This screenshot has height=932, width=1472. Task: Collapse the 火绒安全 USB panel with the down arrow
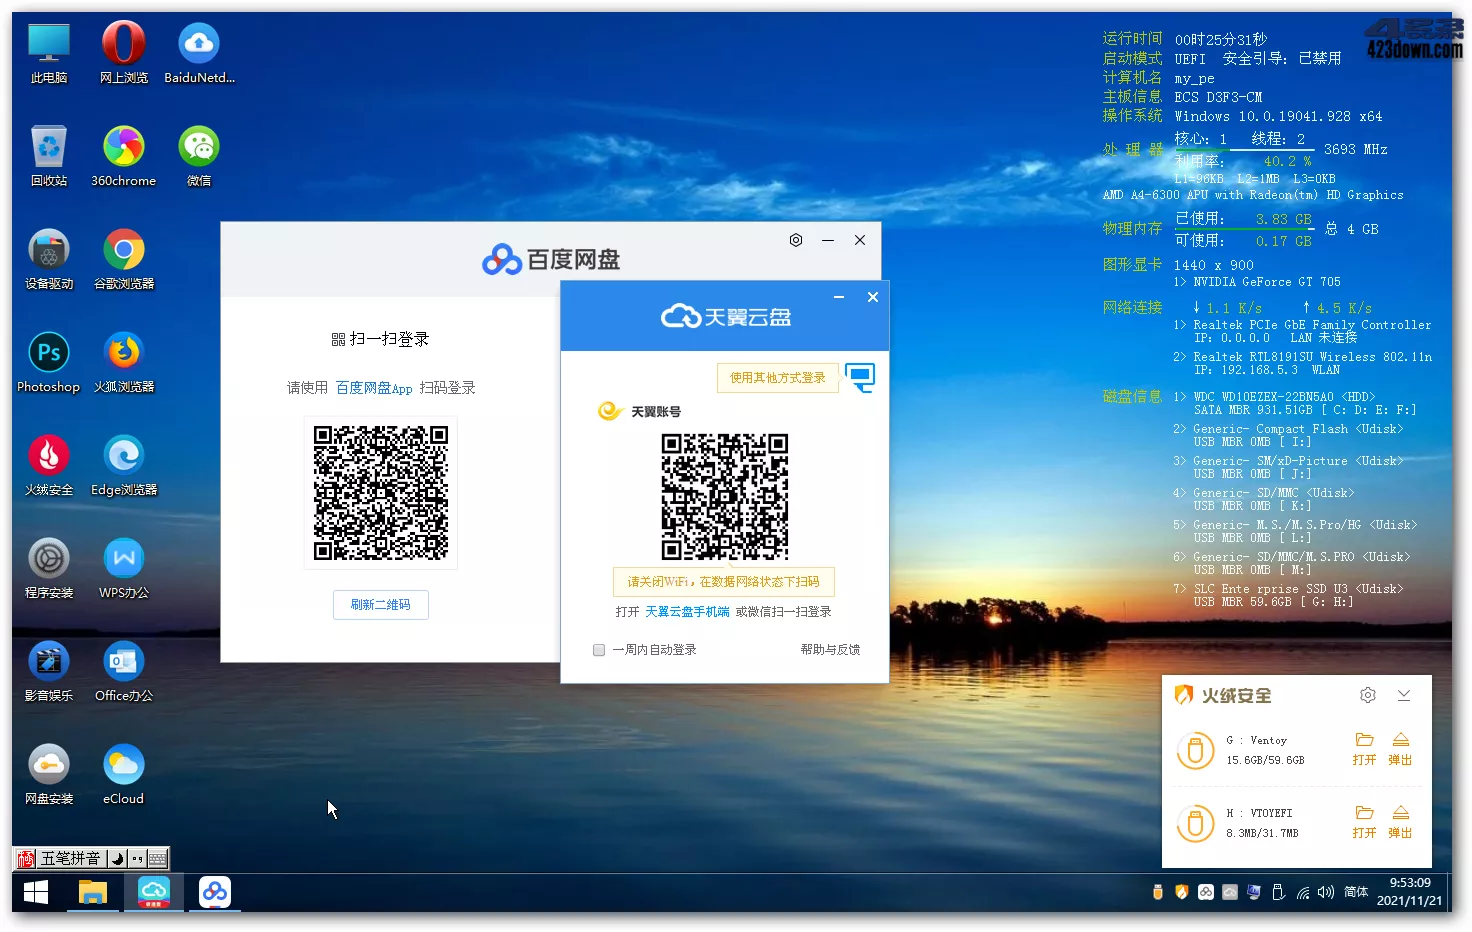pos(1404,695)
